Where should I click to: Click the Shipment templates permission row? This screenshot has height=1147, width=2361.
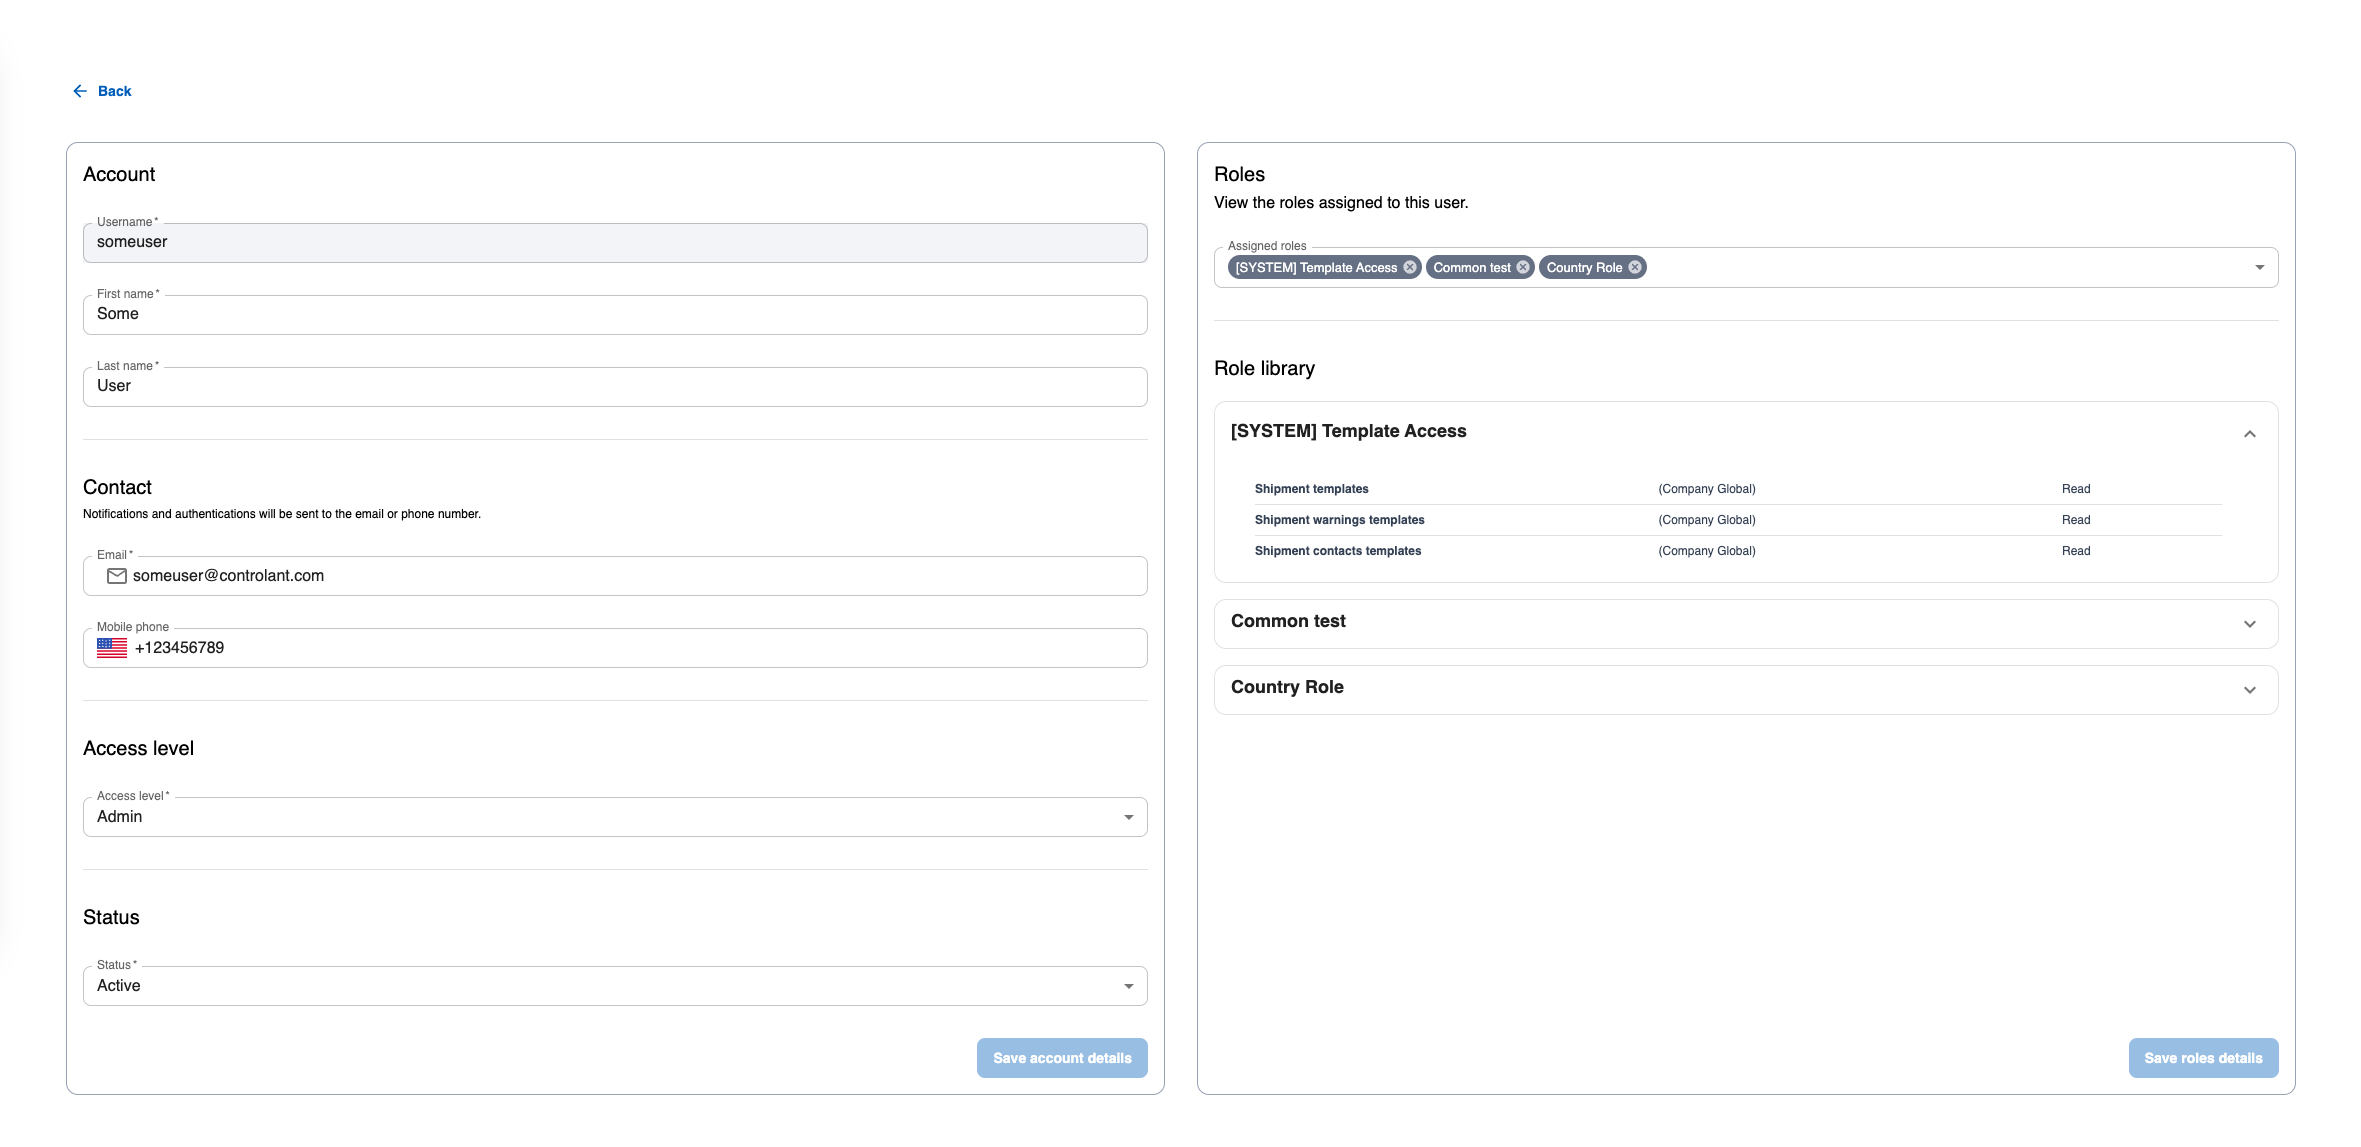(1738, 489)
